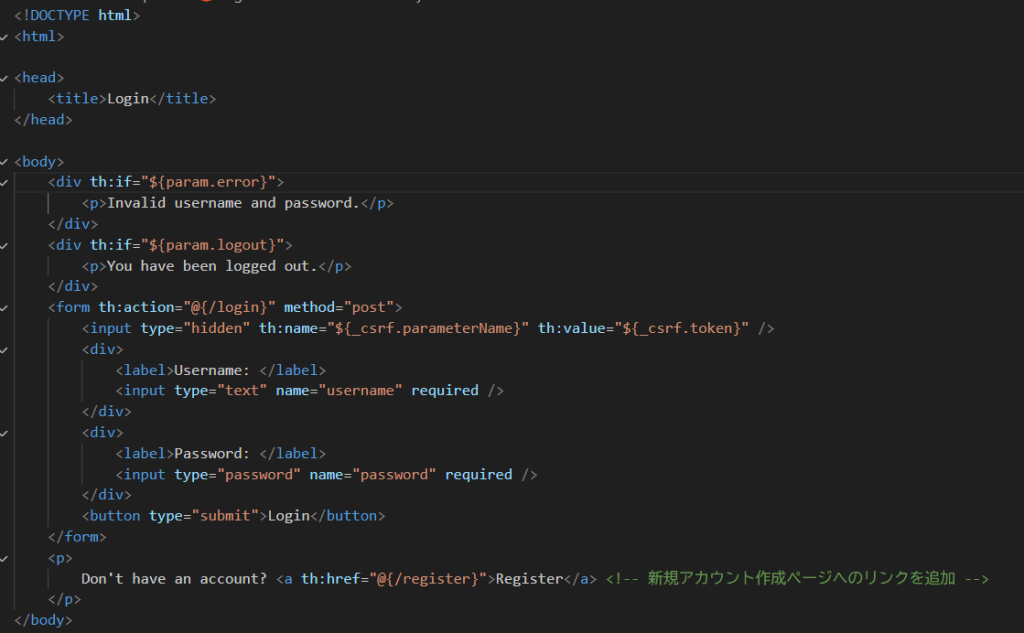This screenshot has height=633, width=1024.
Task: Collapse the param.error div block
Action: [5, 183]
